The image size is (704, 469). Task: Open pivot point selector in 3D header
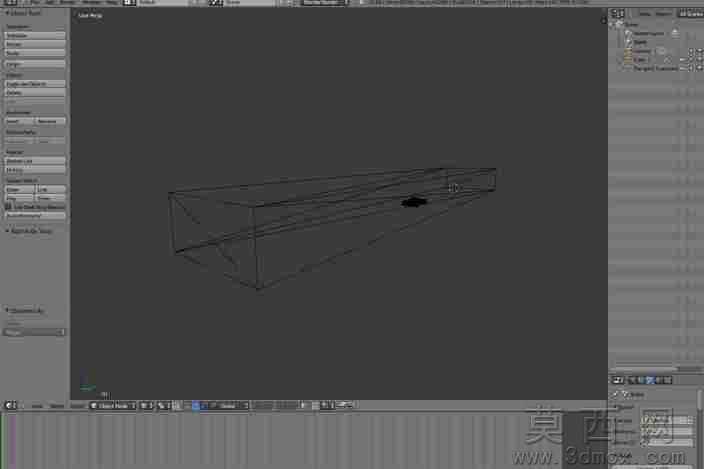164,406
